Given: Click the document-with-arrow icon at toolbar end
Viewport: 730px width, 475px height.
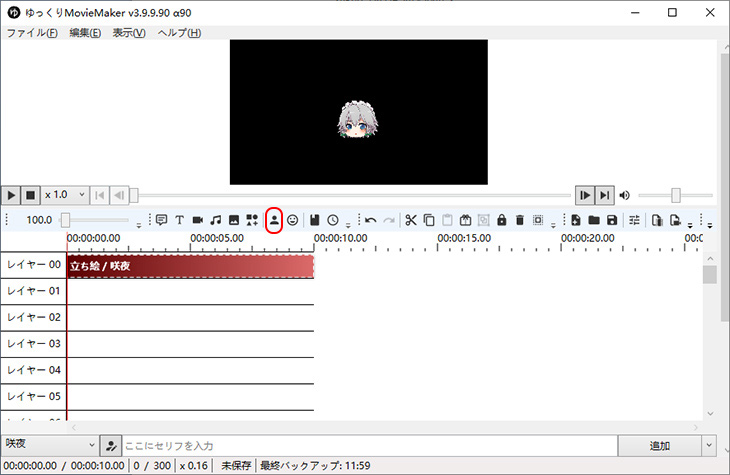Looking at the screenshot, I should pyautogui.click(x=675, y=220).
